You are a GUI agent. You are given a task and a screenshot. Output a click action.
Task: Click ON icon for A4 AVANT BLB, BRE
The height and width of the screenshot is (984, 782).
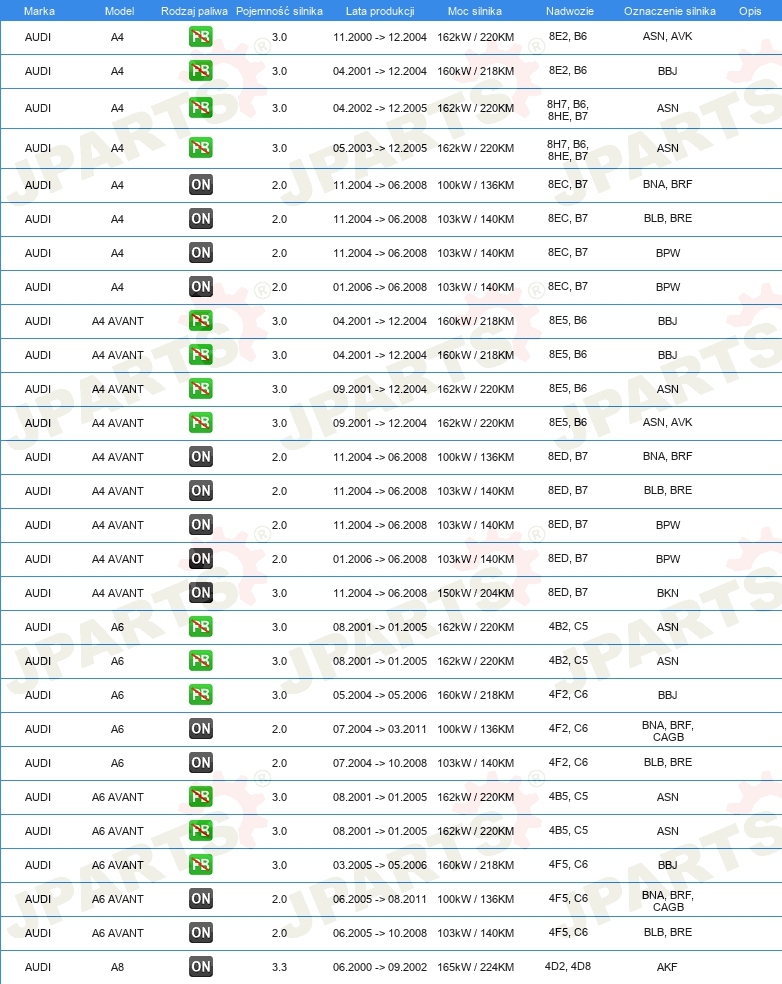(x=201, y=491)
